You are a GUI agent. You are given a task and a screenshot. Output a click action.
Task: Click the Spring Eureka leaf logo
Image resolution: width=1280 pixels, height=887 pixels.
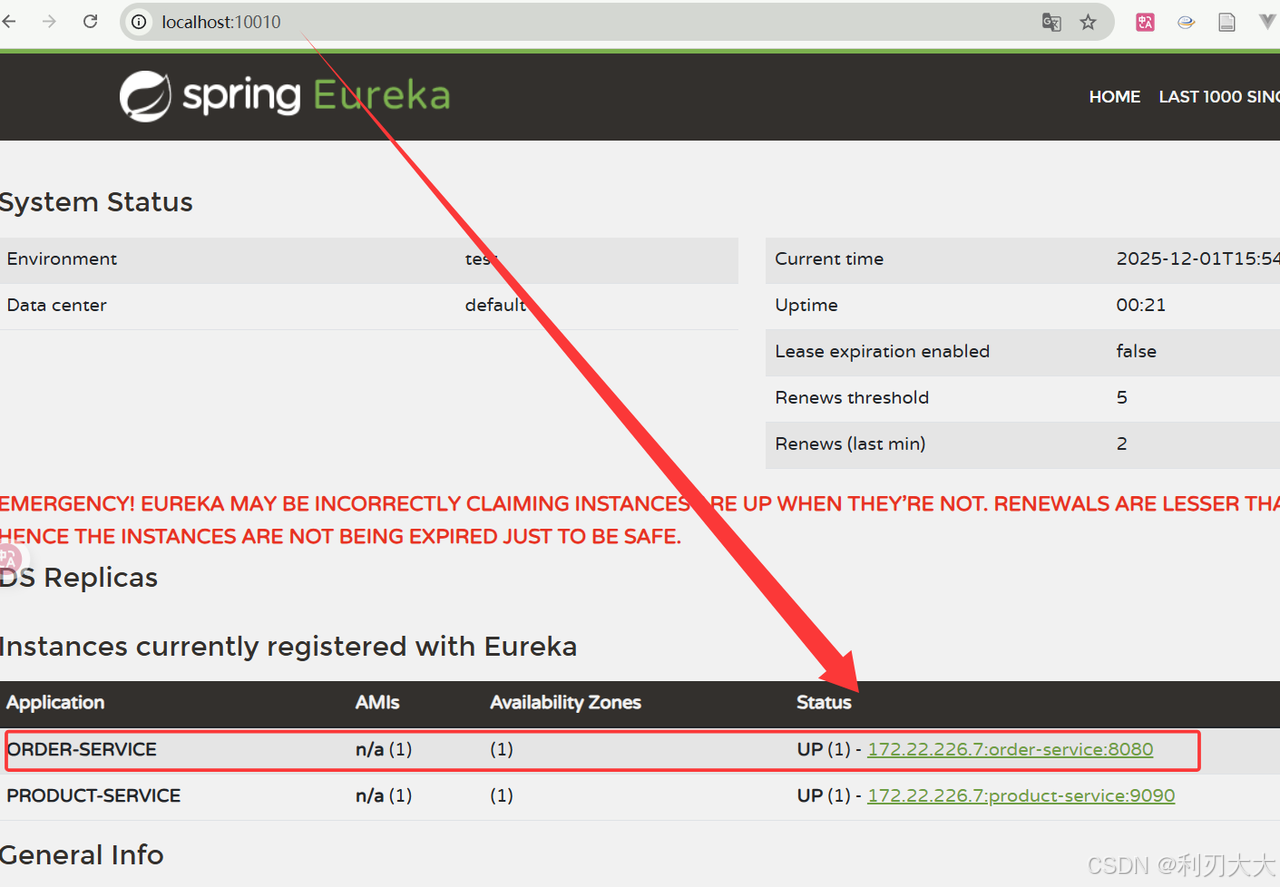pyautogui.click(x=145, y=96)
